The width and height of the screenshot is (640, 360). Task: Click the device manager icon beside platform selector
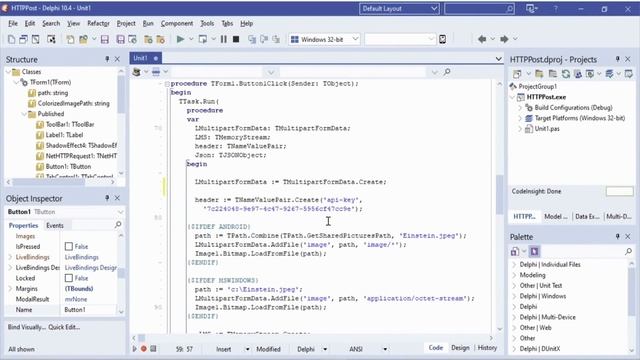pyautogui.click(x=442, y=39)
